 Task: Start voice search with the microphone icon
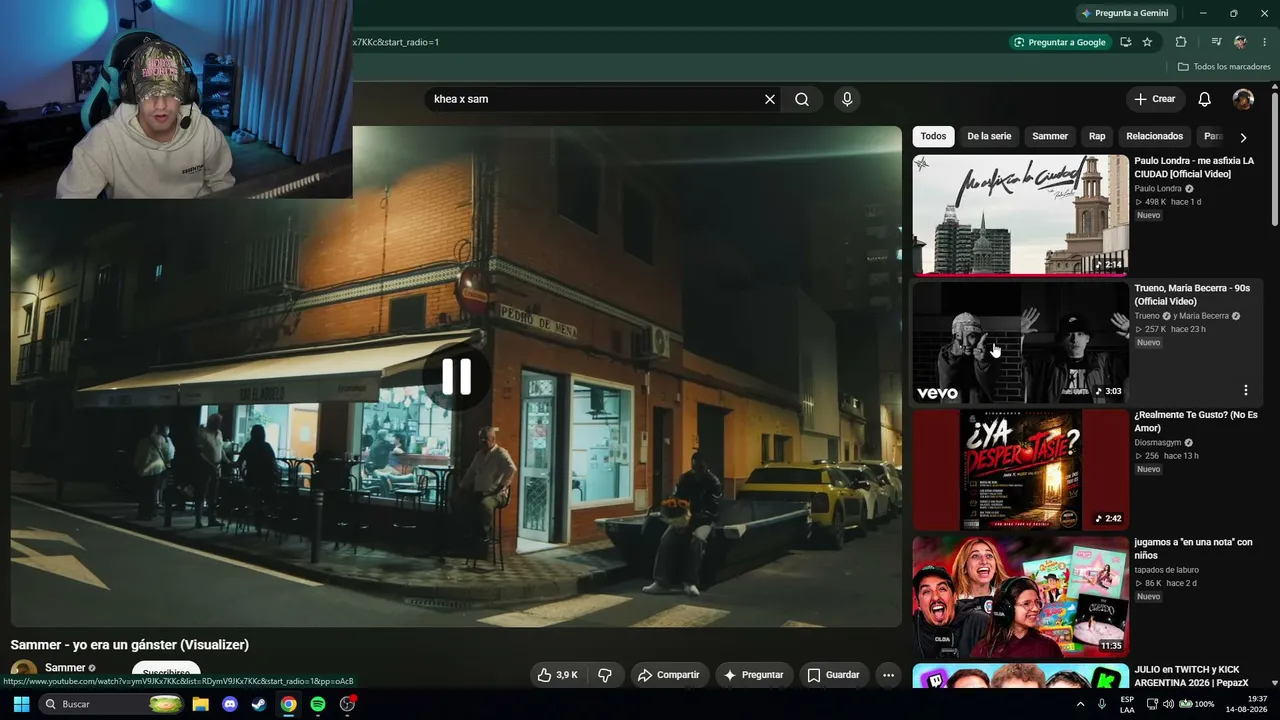(847, 99)
